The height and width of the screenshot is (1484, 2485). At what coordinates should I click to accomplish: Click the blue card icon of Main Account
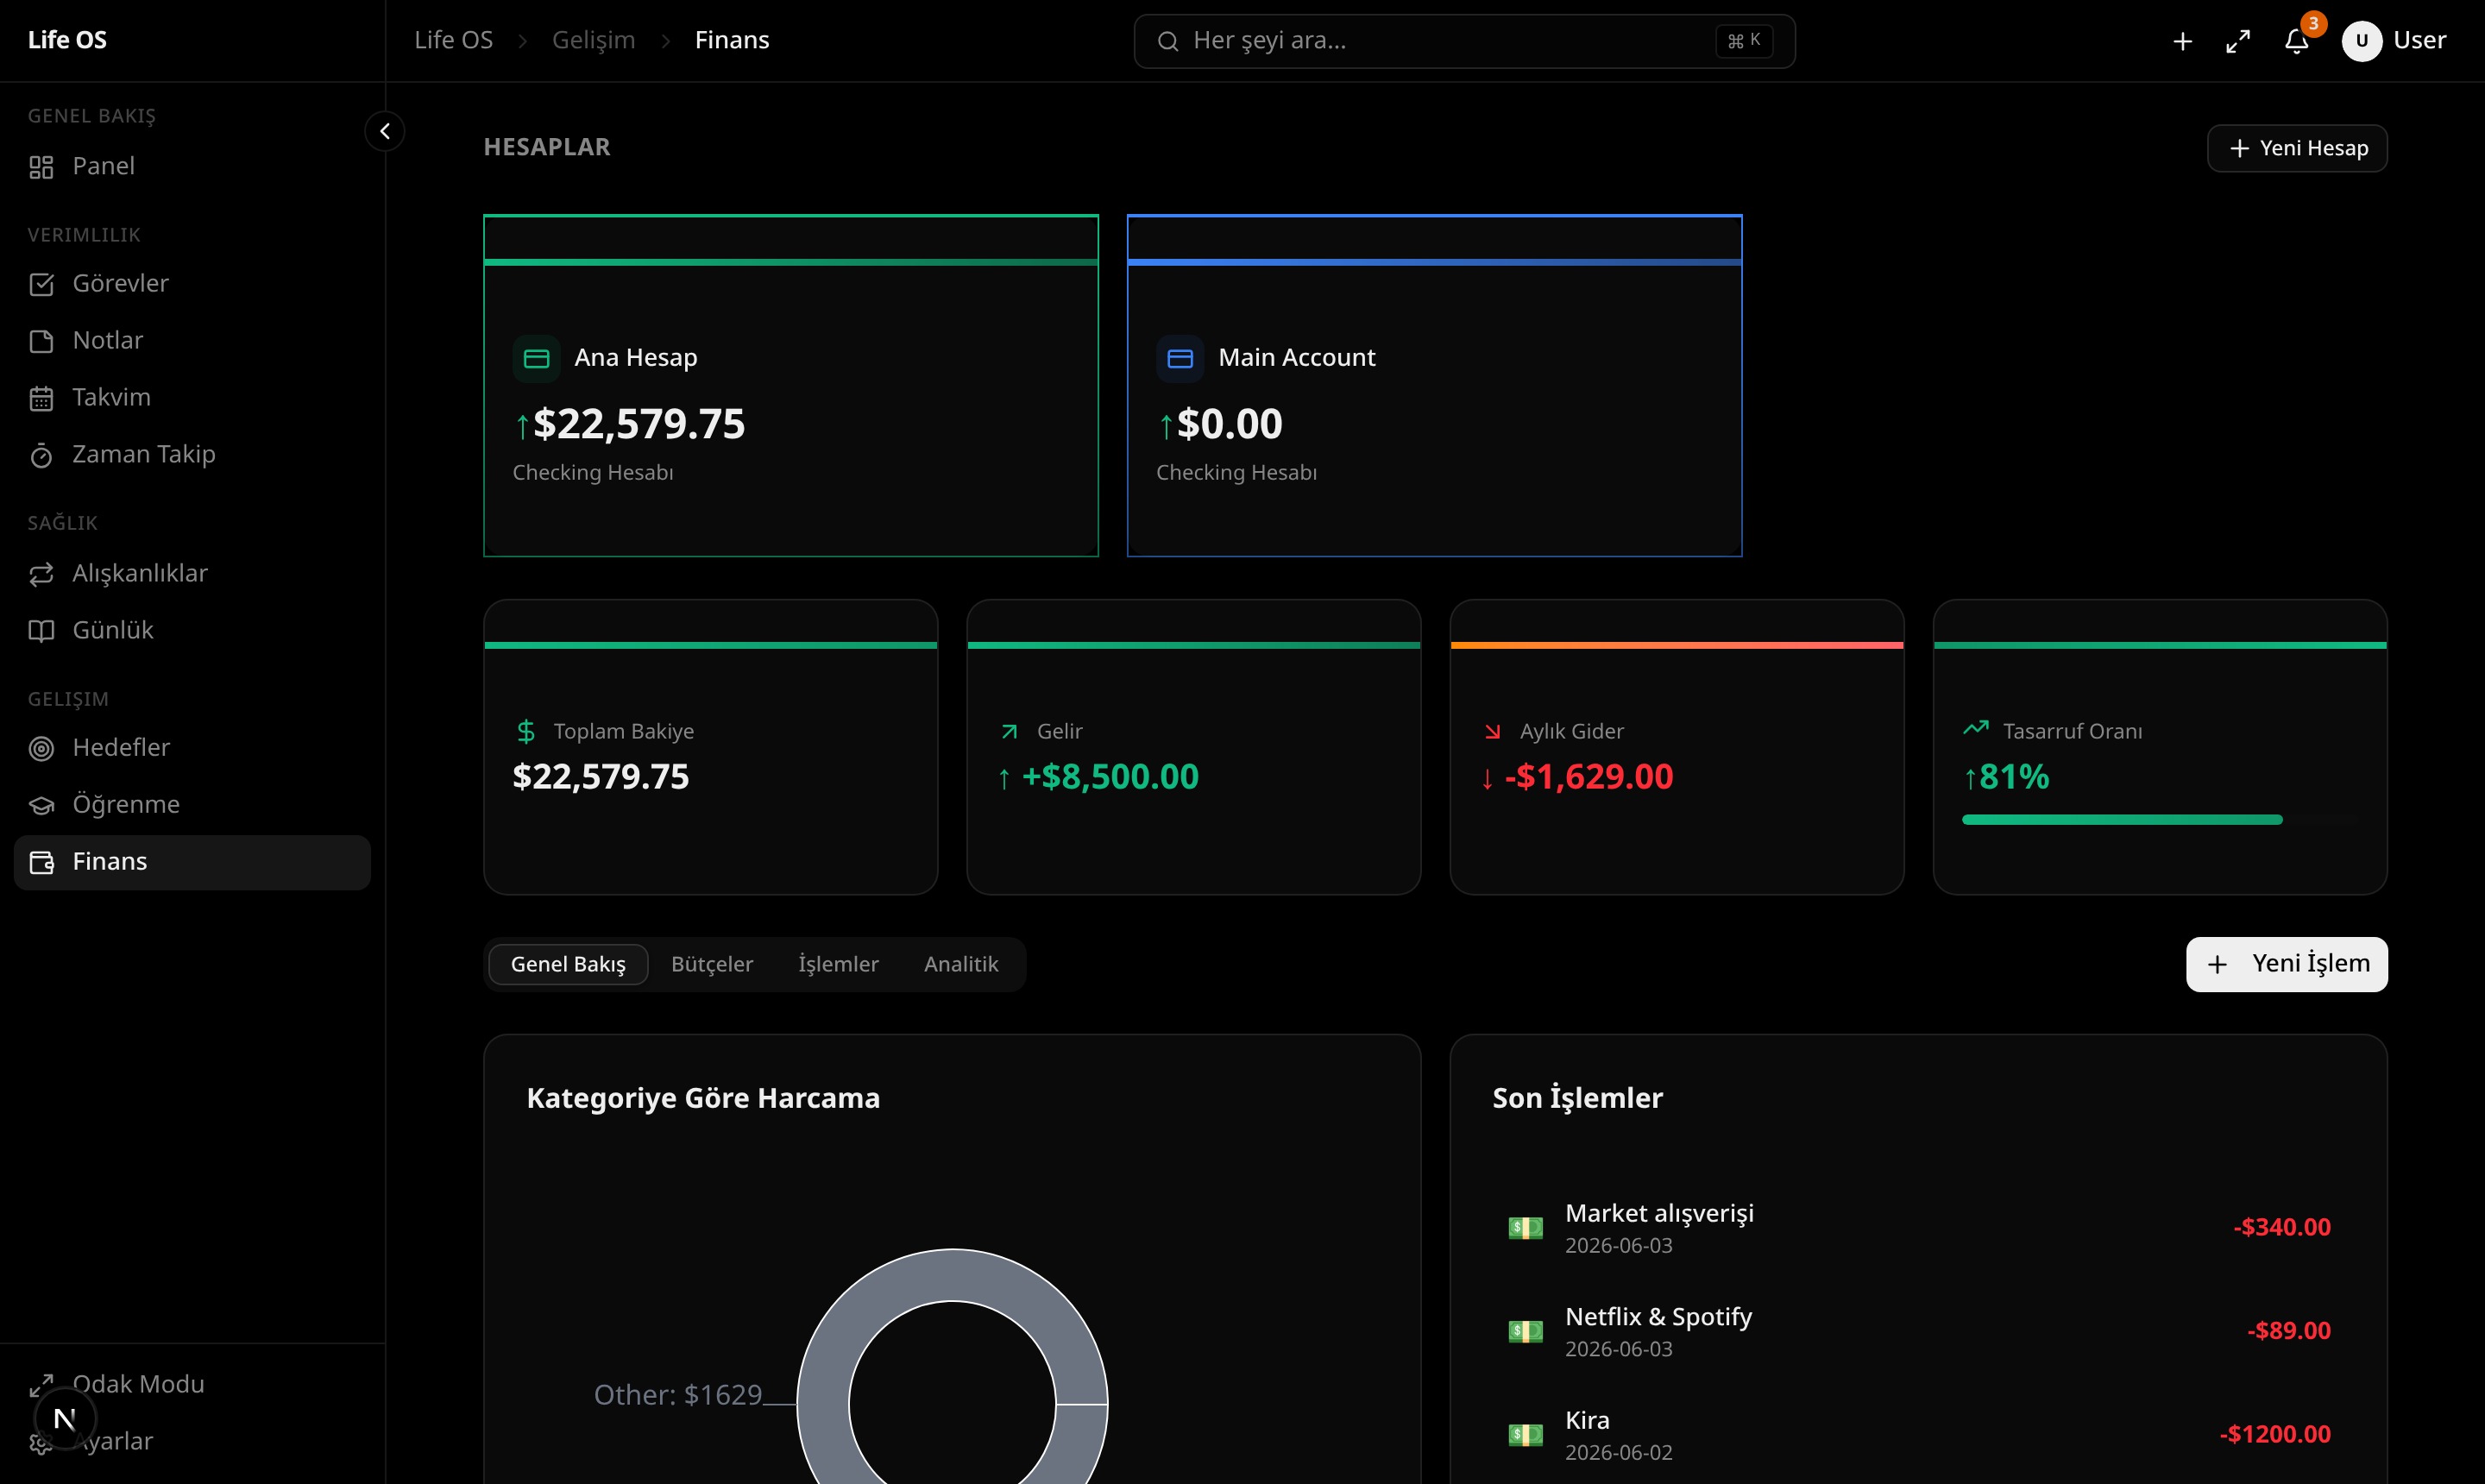[x=1180, y=359]
